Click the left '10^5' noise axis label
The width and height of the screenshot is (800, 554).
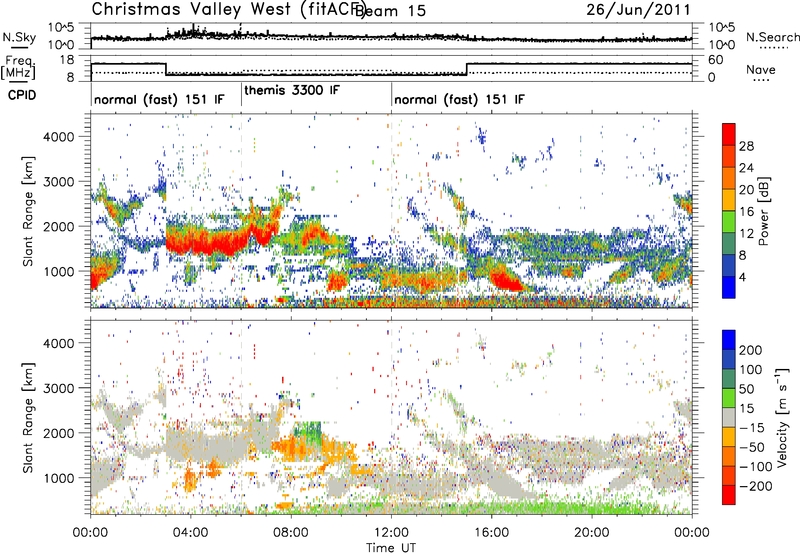pyautogui.click(x=61, y=27)
